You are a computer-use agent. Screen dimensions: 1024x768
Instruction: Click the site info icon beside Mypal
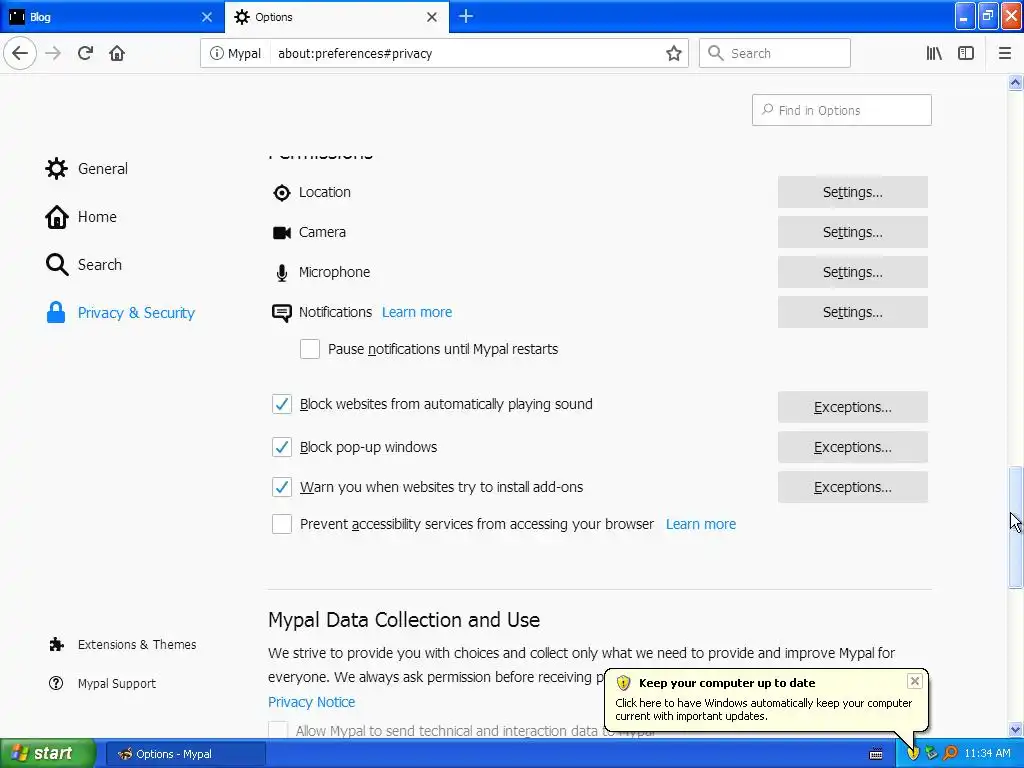(217, 54)
